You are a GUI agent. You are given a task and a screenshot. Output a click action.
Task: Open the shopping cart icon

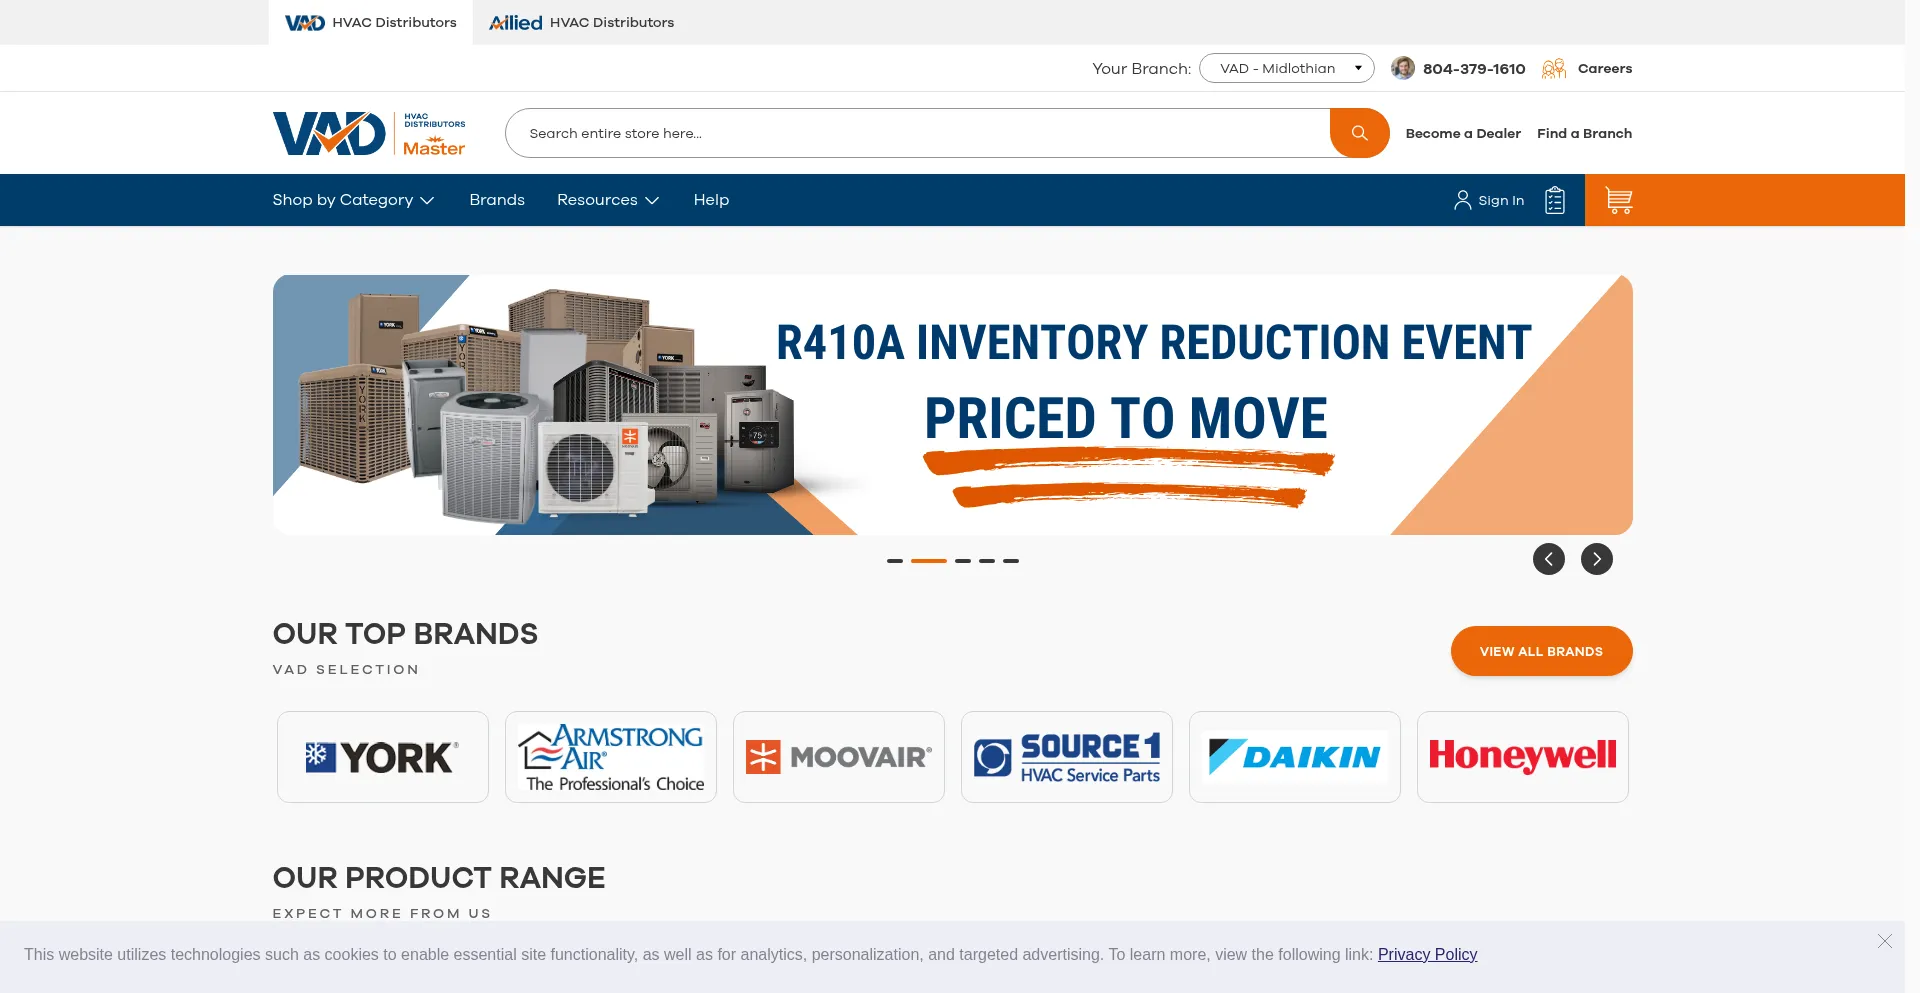pos(1618,200)
